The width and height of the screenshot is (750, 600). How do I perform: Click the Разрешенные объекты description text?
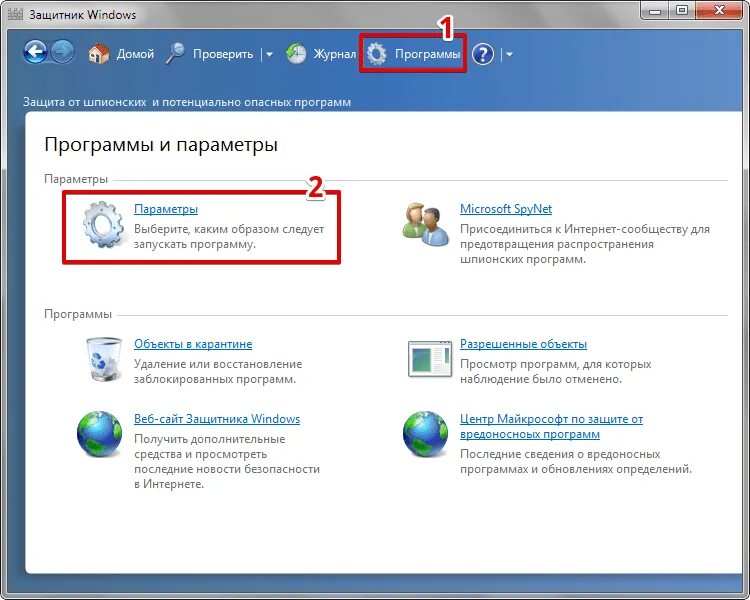[x=555, y=371]
